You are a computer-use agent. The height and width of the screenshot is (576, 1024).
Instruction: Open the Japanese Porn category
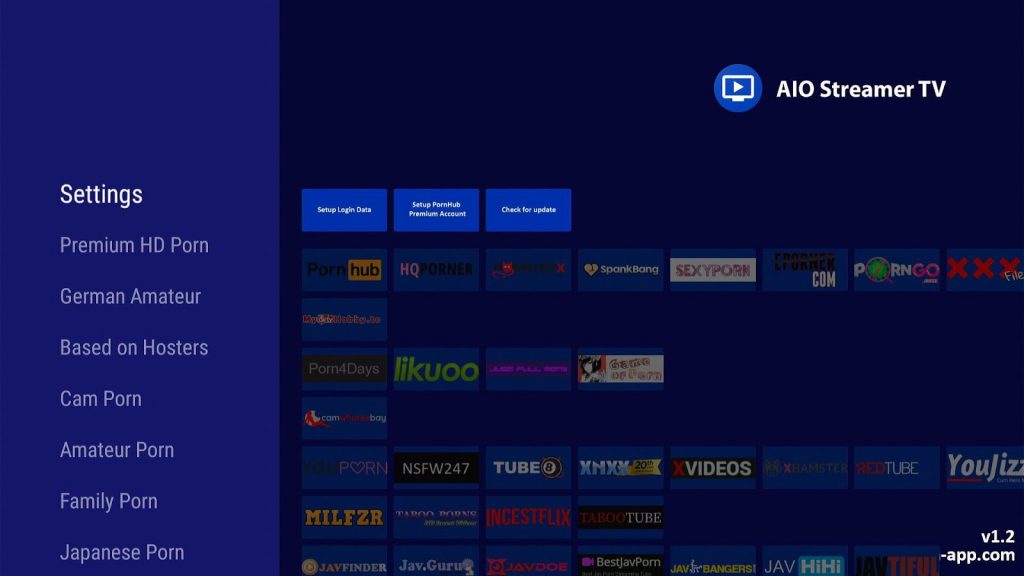(x=122, y=552)
